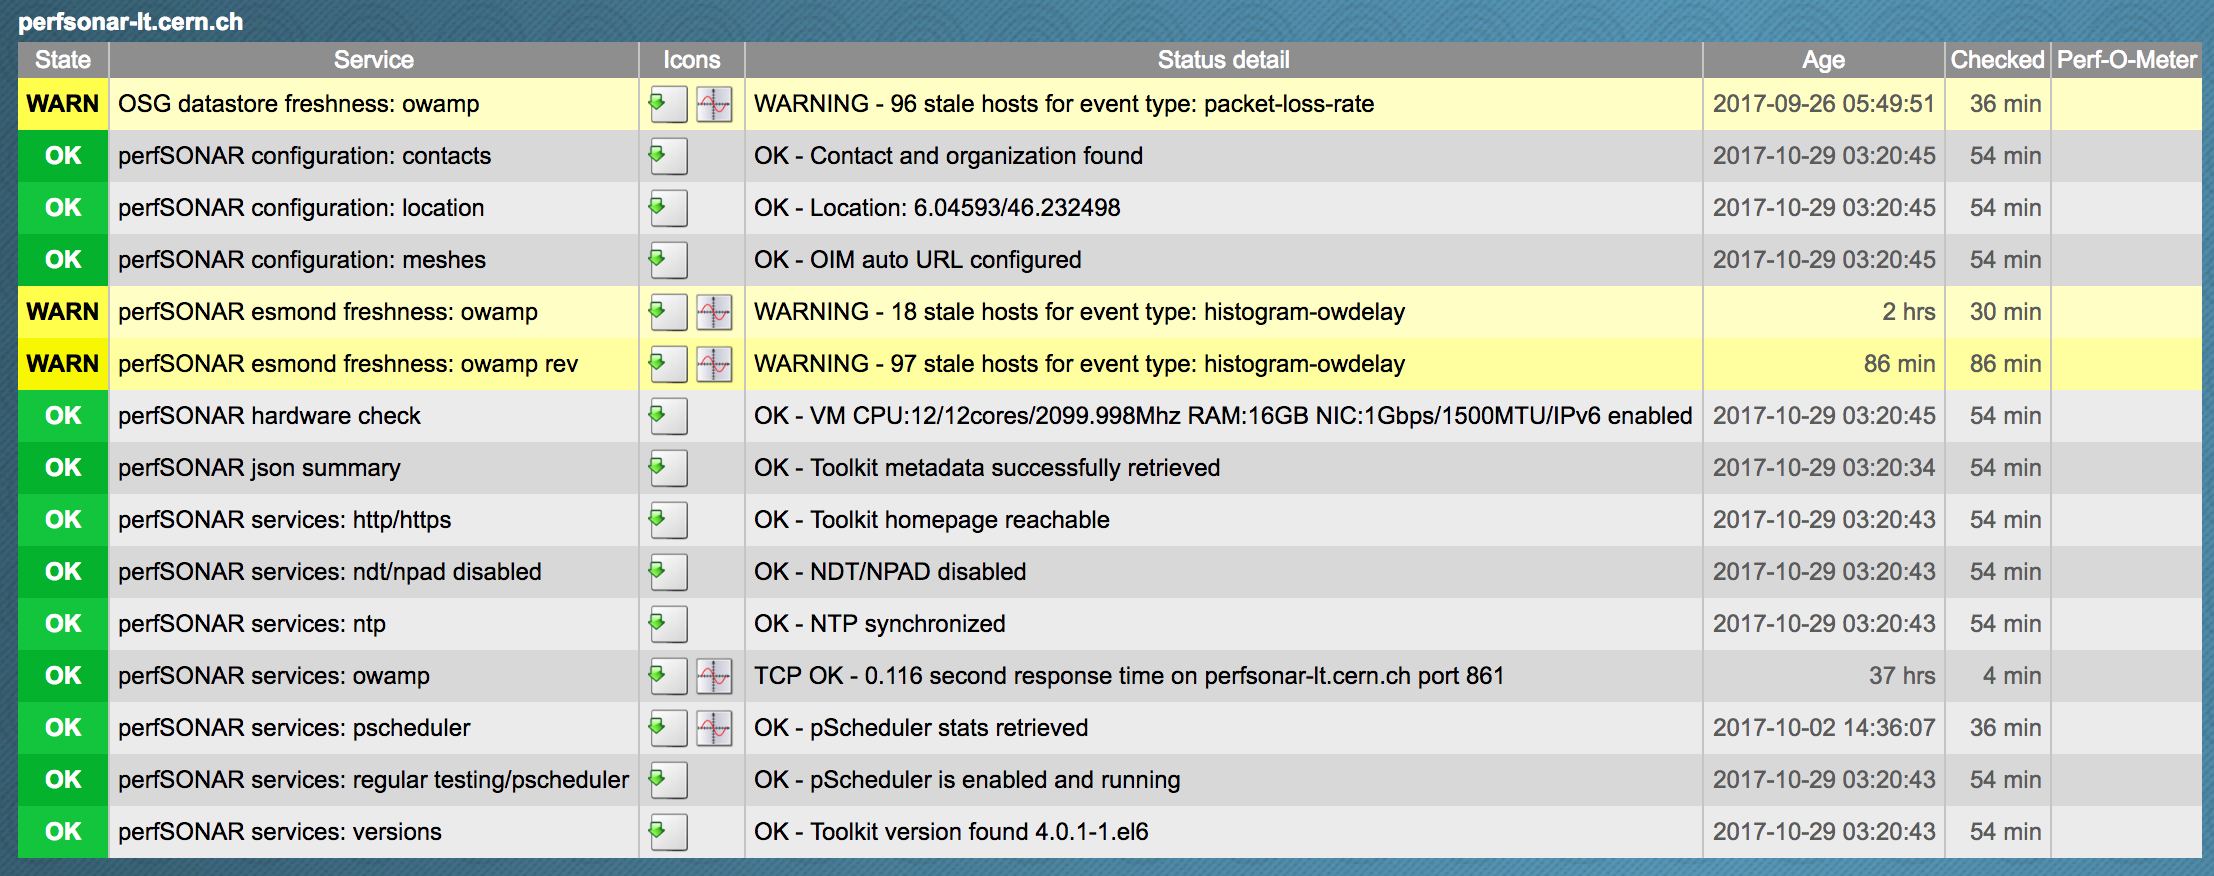The height and width of the screenshot is (876, 2214).
Task: Sort by Service column header
Action: [x=373, y=60]
